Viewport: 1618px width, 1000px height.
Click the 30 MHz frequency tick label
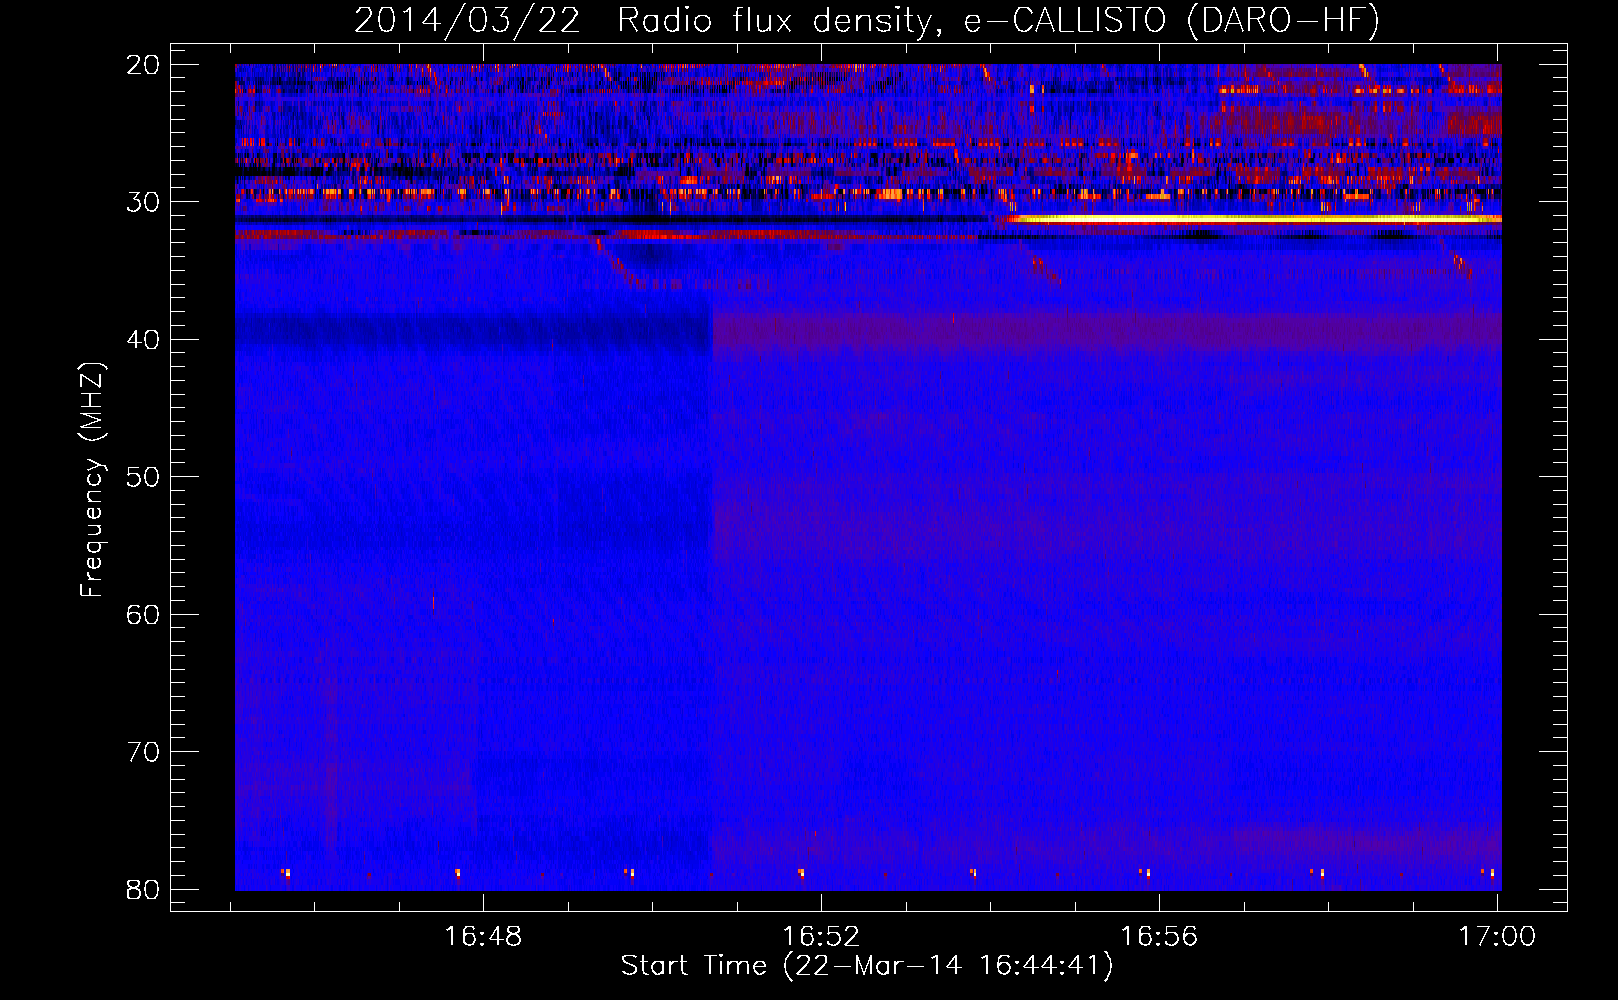143,202
